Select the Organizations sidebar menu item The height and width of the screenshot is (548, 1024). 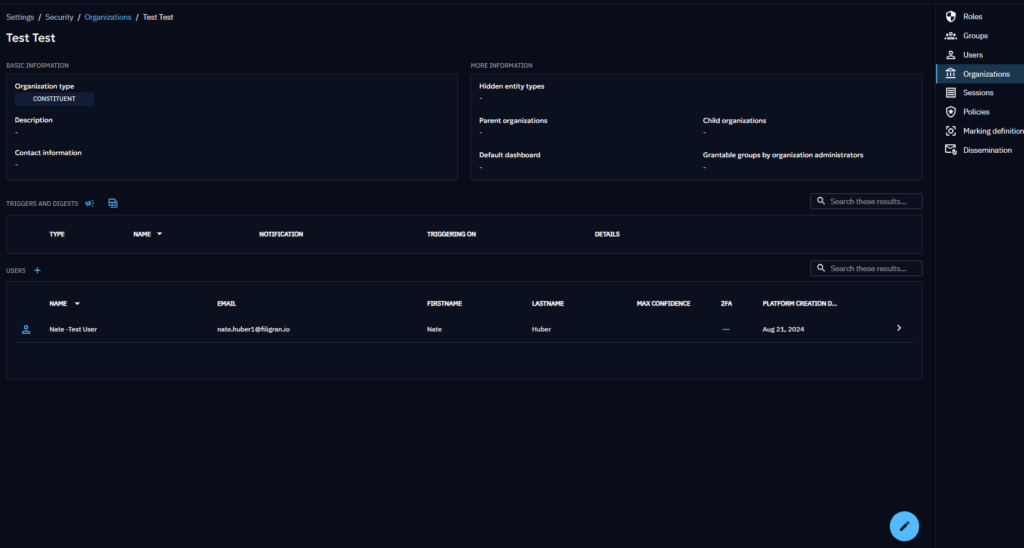point(985,74)
